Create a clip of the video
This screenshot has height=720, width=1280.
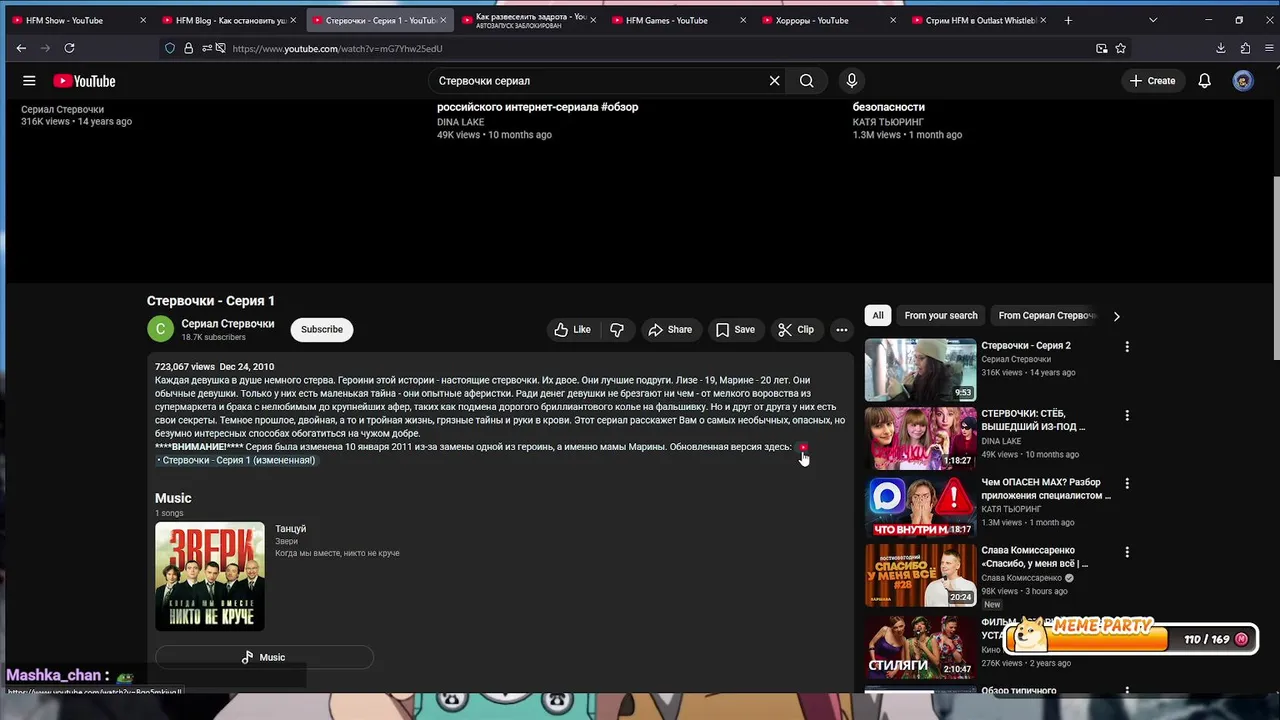pyautogui.click(x=796, y=329)
